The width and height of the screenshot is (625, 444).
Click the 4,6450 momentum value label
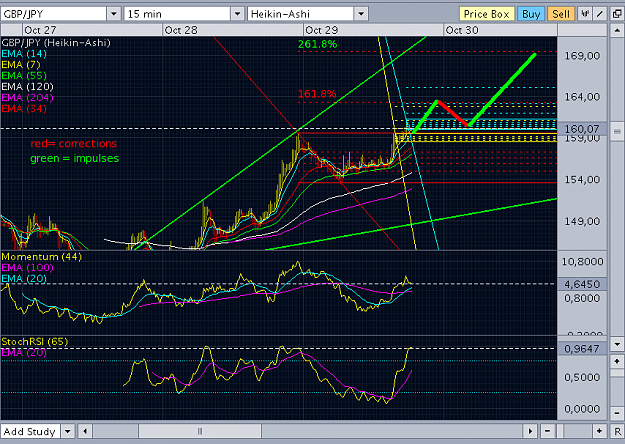[x=582, y=284]
